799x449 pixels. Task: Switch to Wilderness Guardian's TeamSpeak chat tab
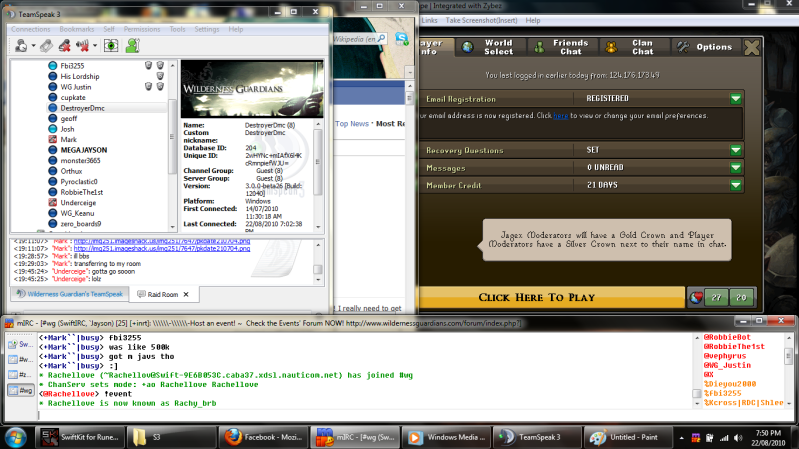pos(70,294)
